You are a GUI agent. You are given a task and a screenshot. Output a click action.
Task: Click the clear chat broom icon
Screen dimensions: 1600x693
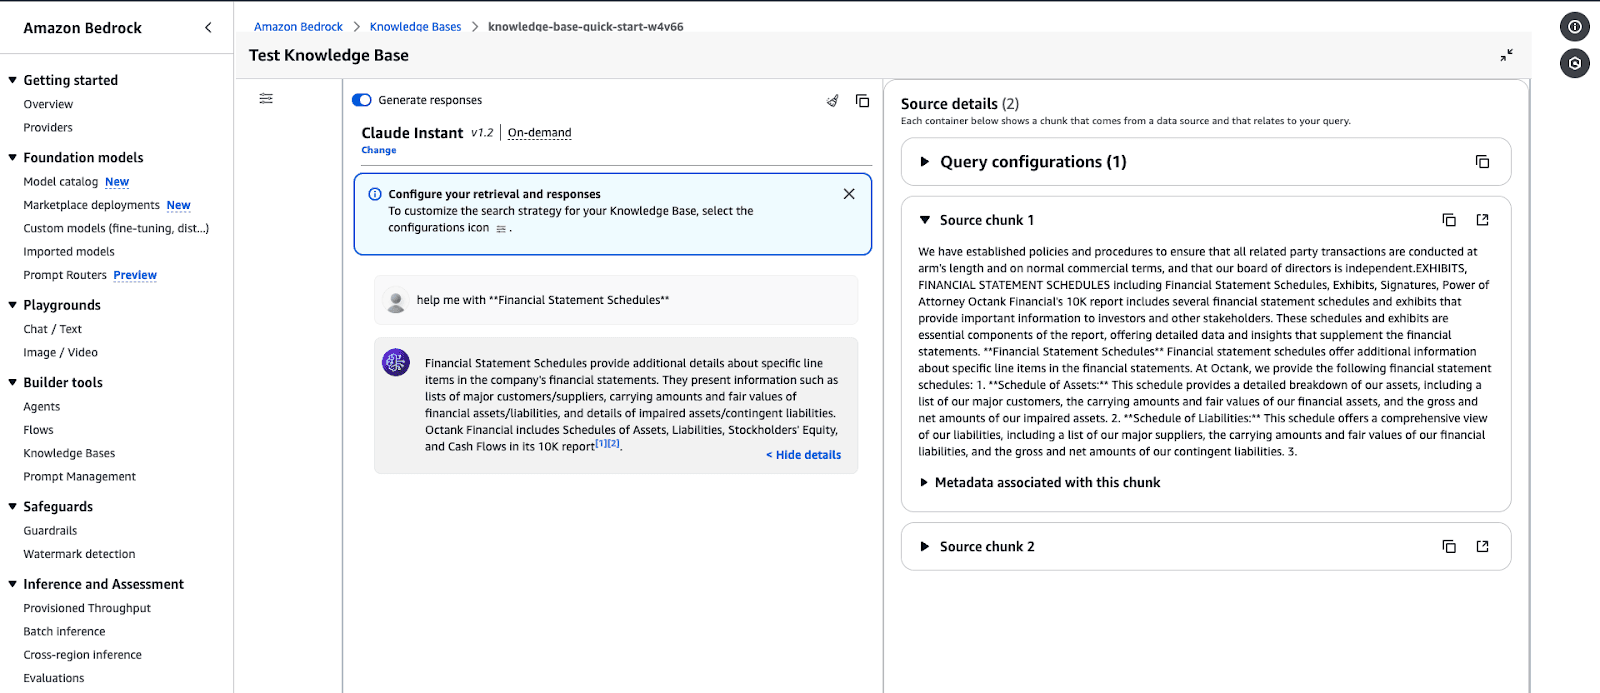[832, 101]
